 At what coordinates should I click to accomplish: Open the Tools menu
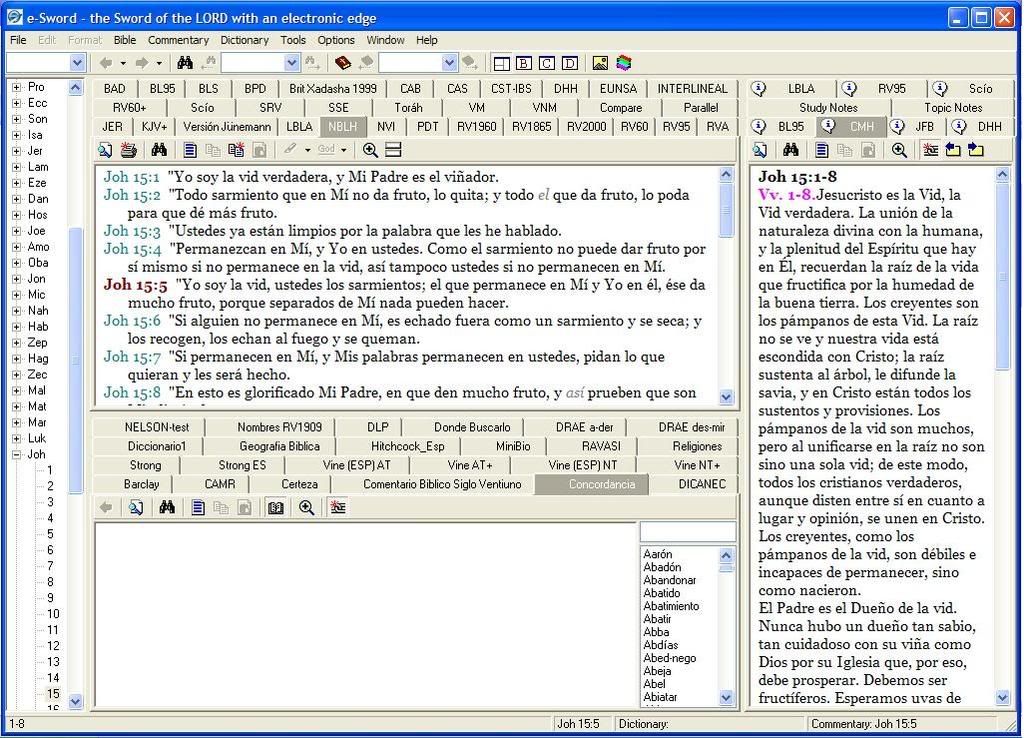tap(293, 40)
